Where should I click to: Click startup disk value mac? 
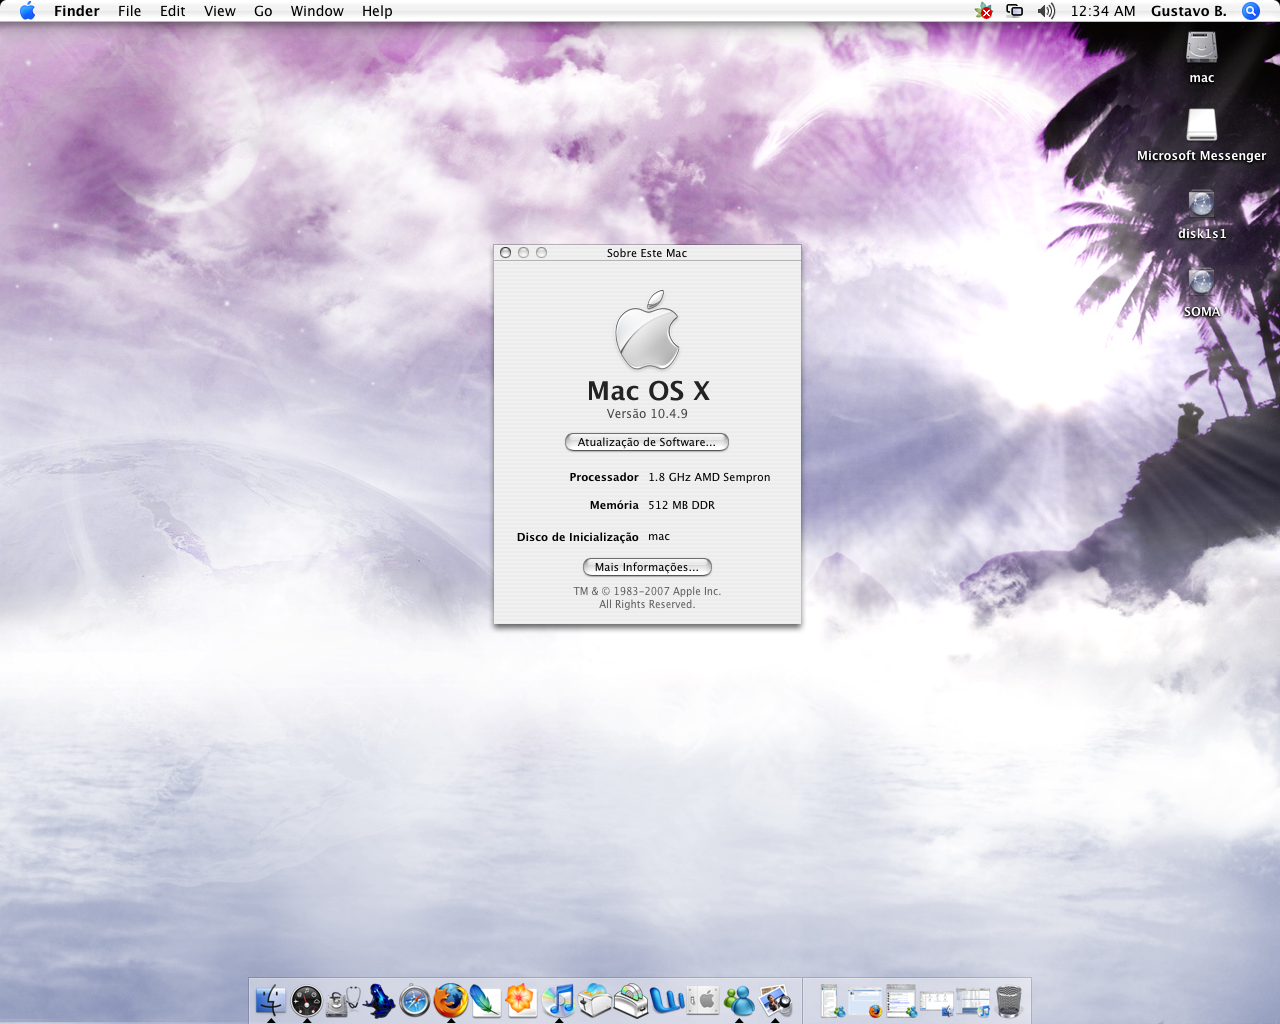coord(659,537)
